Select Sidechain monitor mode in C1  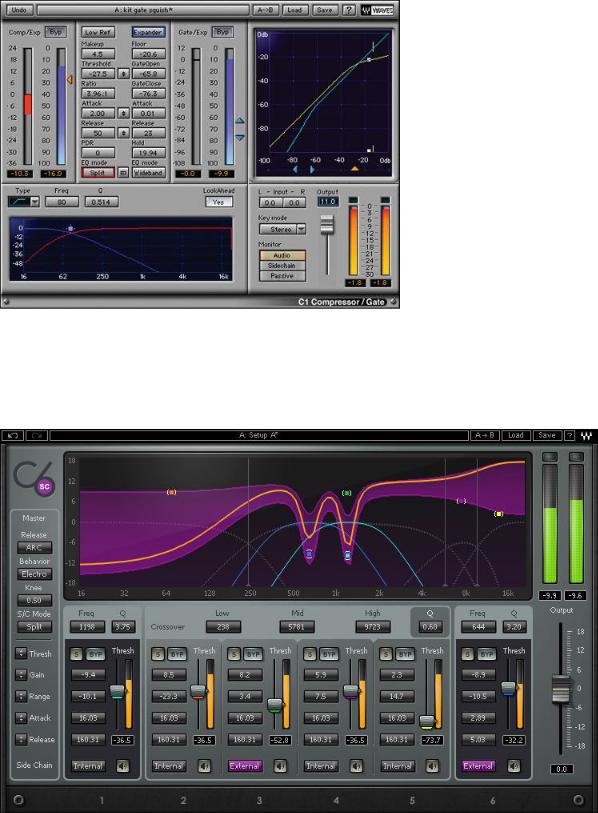click(x=282, y=265)
